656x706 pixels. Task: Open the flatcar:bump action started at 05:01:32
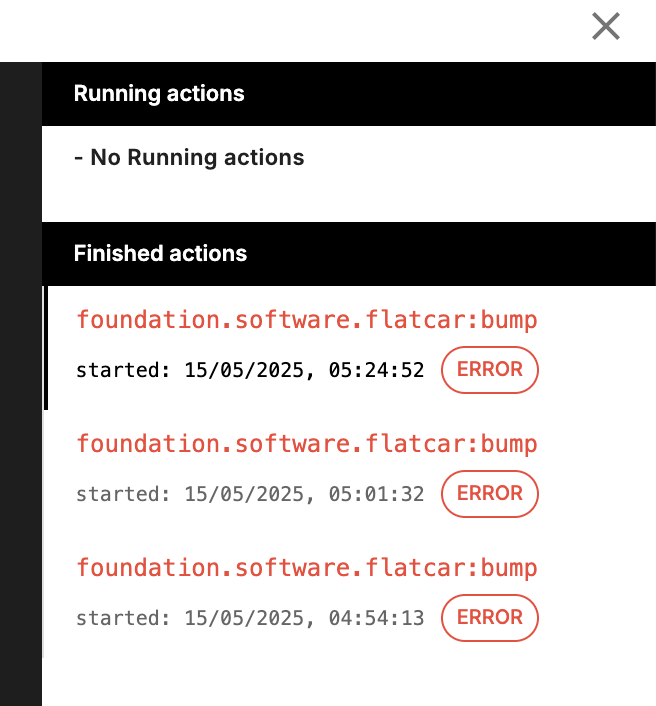pyautogui.click(x=307, y=444)
